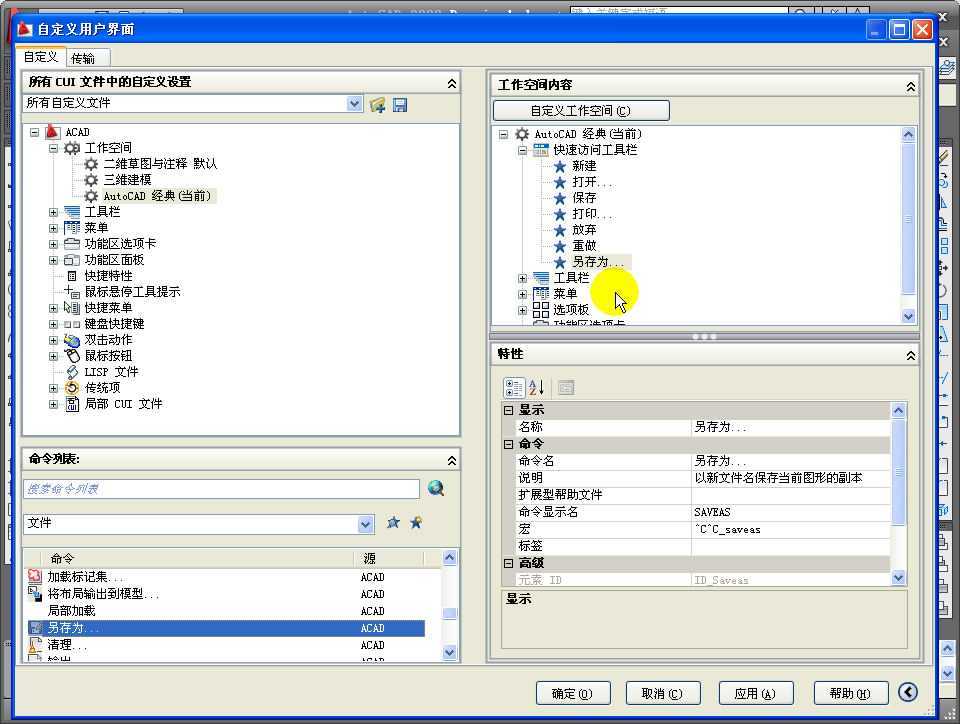Expand the 局部 CUI 文件 node
Image resolution: width=960 pixels, height=724 pixels.
[53, 405]
